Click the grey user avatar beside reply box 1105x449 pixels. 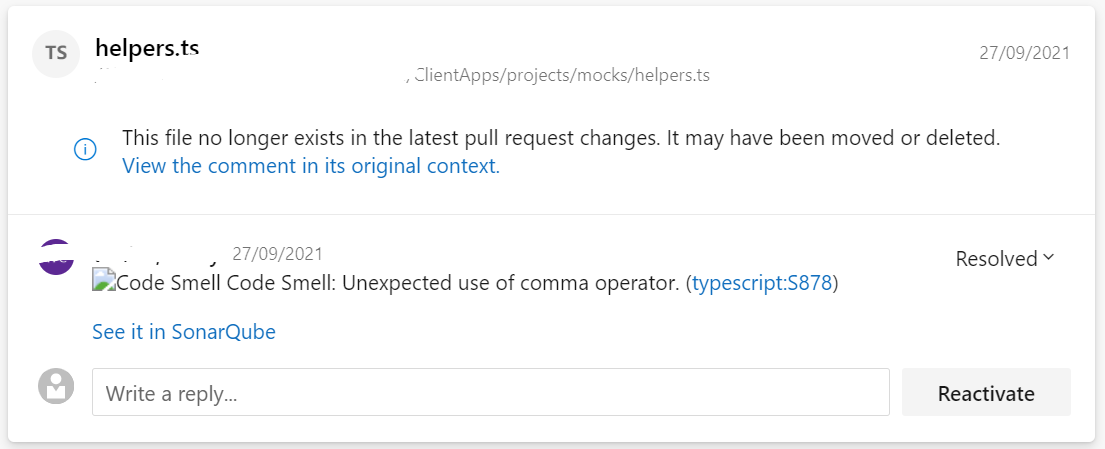click(56, 386)
